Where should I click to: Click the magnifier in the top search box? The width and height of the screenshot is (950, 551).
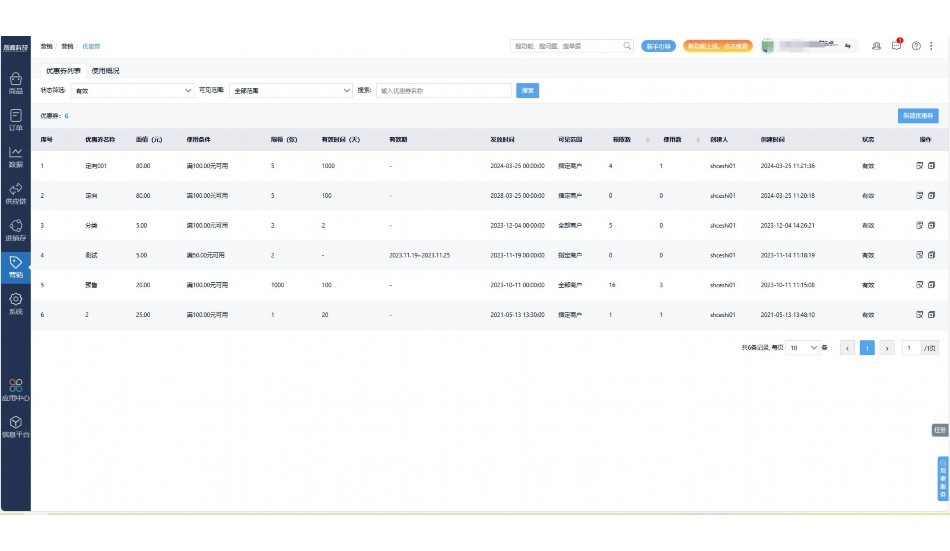(x=627, y=46)
